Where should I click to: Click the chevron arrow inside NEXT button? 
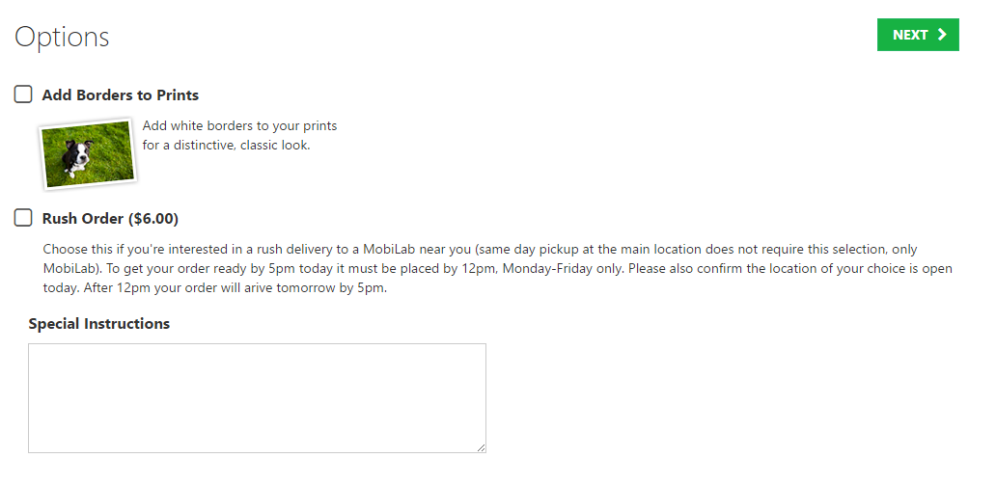click(942, 35)
